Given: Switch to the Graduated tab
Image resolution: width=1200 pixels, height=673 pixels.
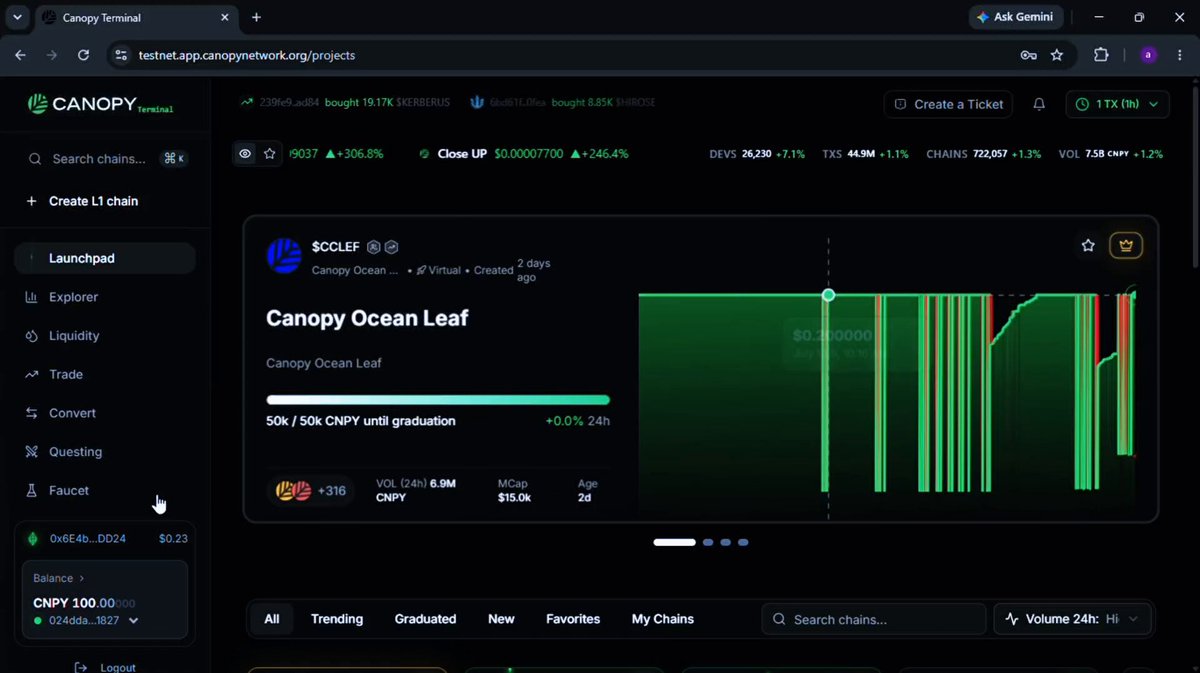Looking at the screenshot, I should coord(425,619).
